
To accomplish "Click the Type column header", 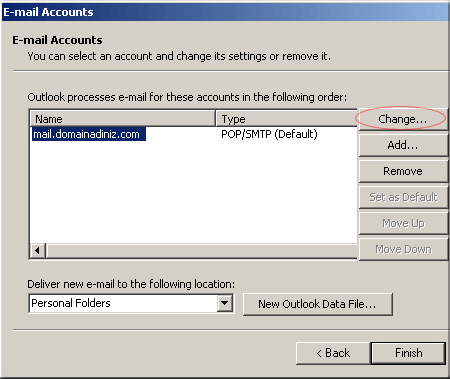I will pos(286,119).
